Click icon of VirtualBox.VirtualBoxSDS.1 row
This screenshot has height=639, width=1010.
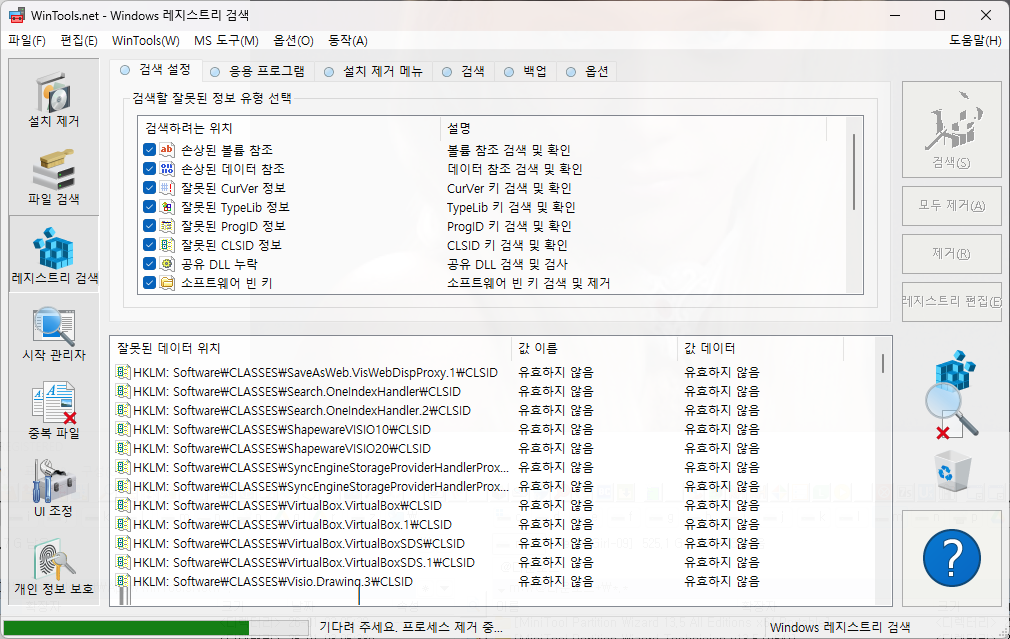[x=122, y=562]
